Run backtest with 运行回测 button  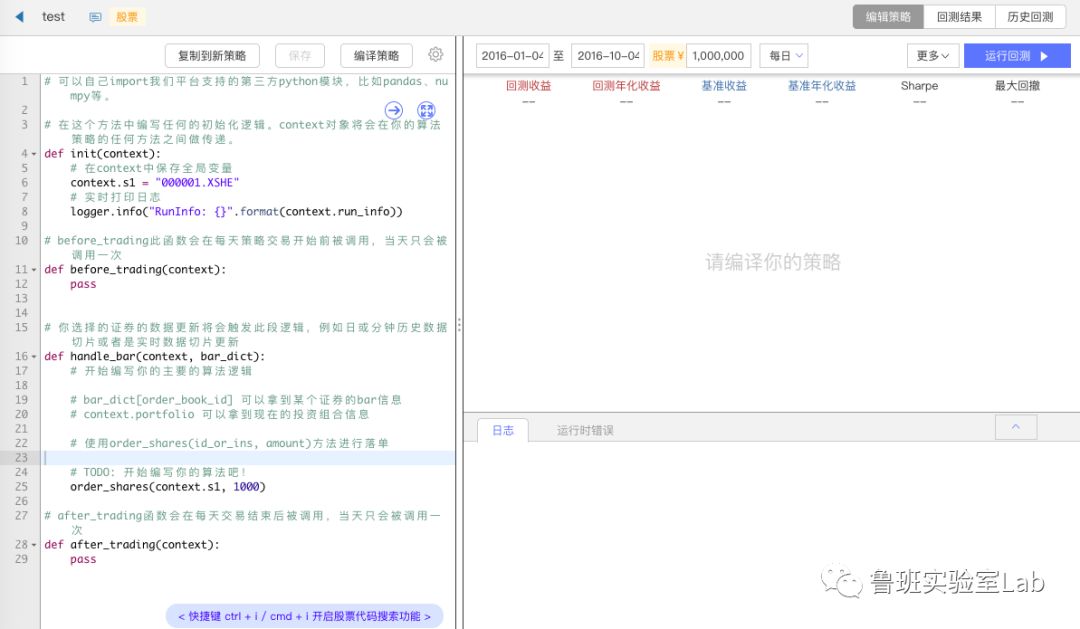[1017, 56]
